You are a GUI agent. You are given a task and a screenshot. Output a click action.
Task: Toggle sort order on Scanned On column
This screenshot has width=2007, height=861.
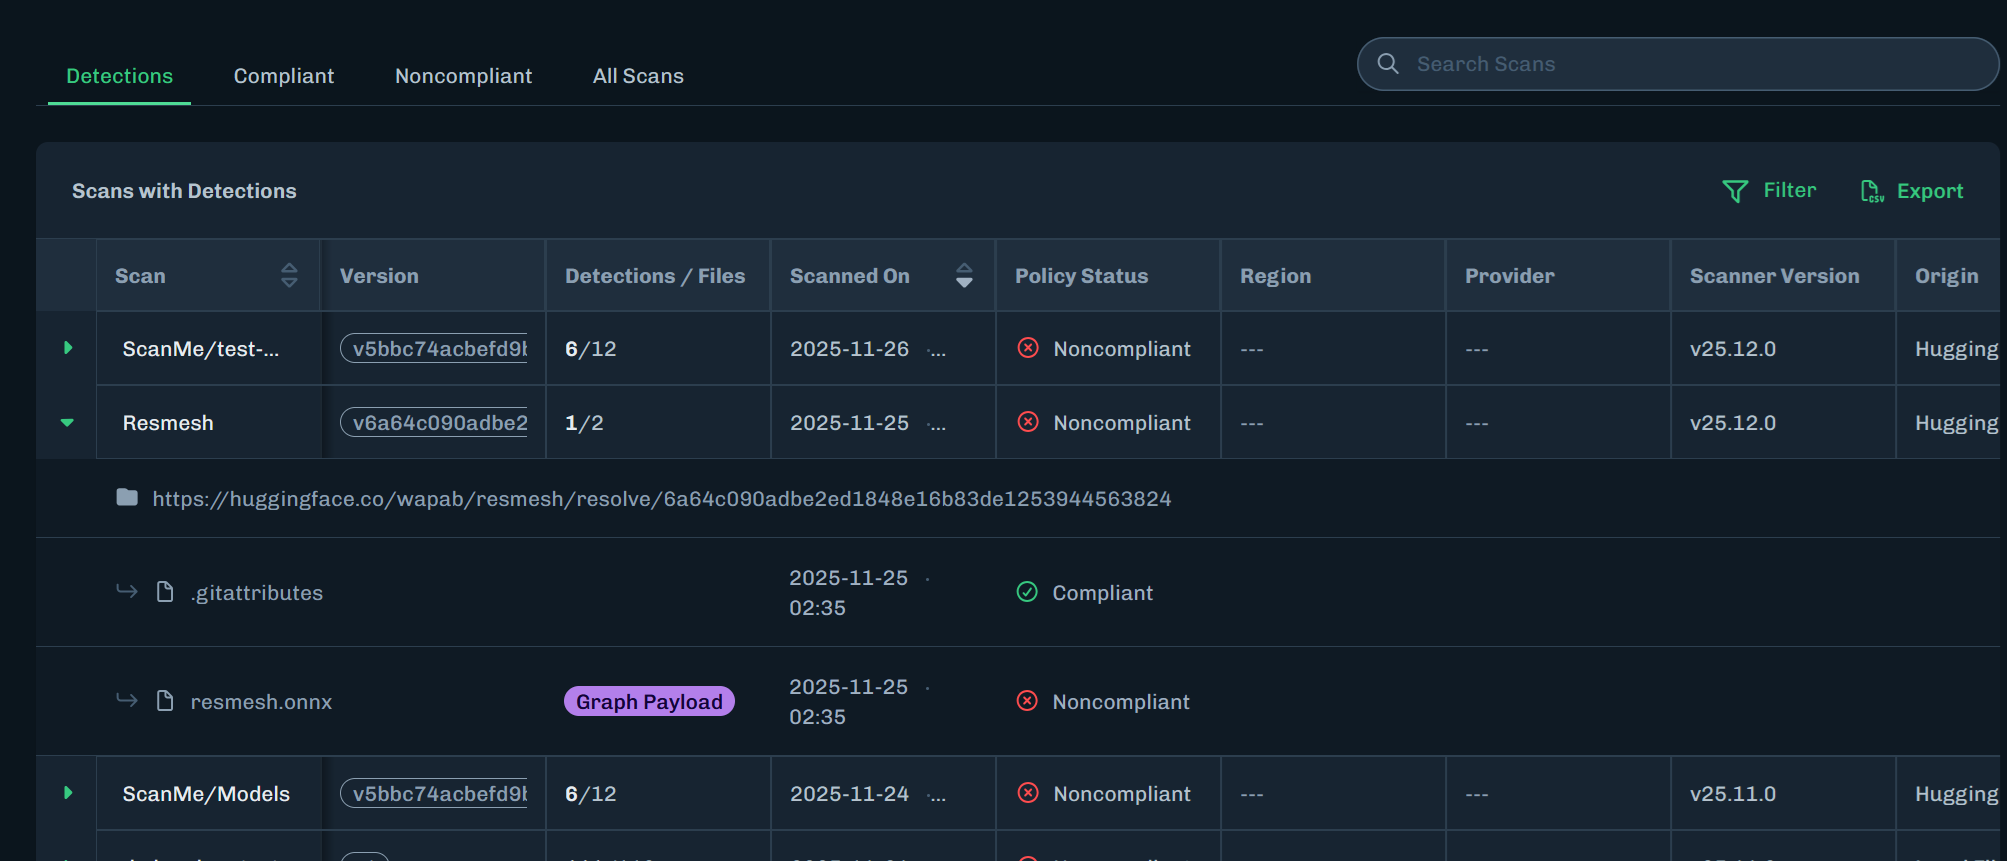[964, 275]
